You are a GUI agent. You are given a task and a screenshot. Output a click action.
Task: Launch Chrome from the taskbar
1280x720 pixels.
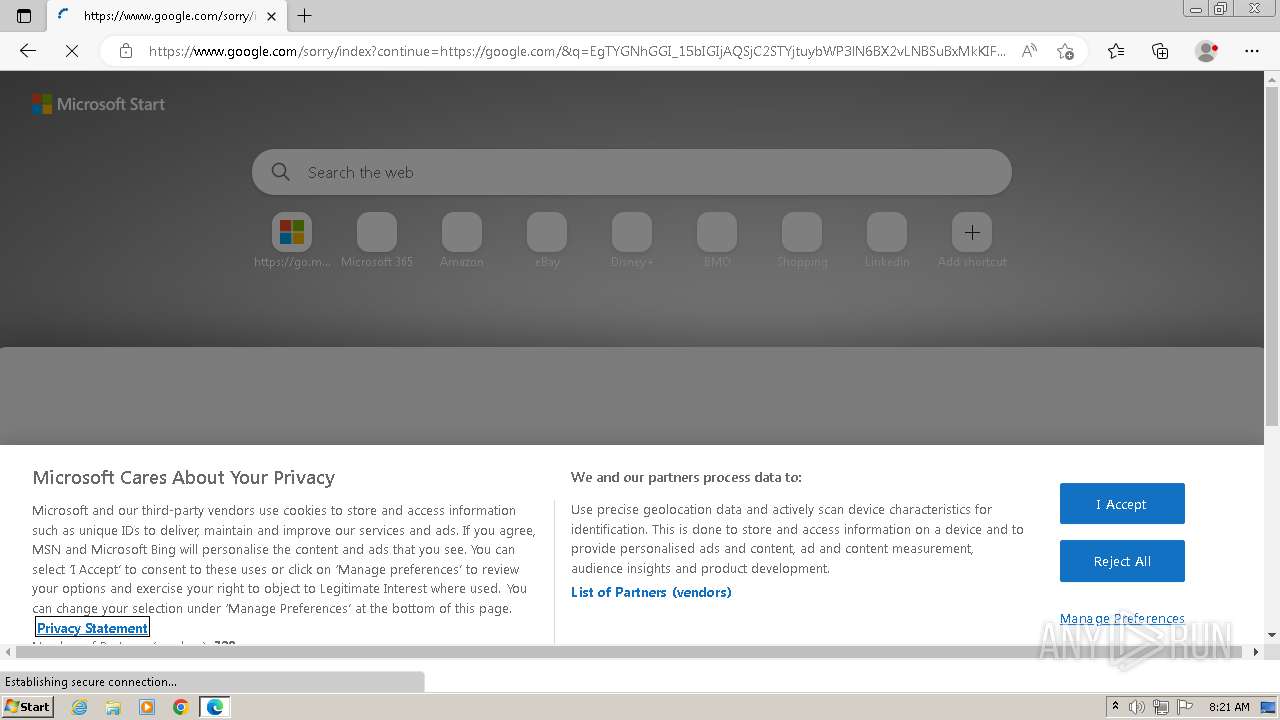[181, 707]
